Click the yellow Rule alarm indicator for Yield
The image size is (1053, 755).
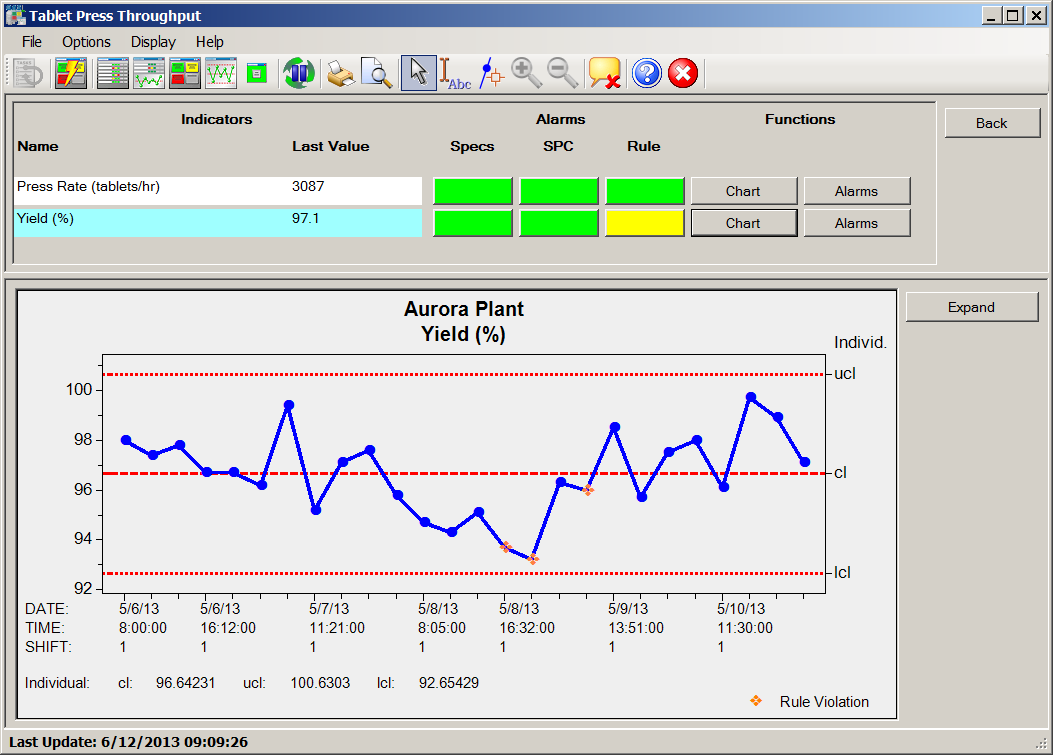click(643, 222)
